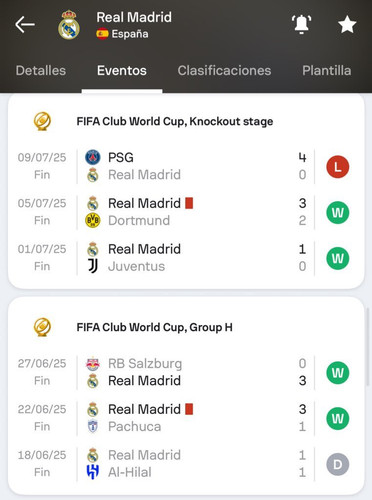Open the Group H trophy icon
The width and height of the screenshot is (372, 500).
(42, 327)
